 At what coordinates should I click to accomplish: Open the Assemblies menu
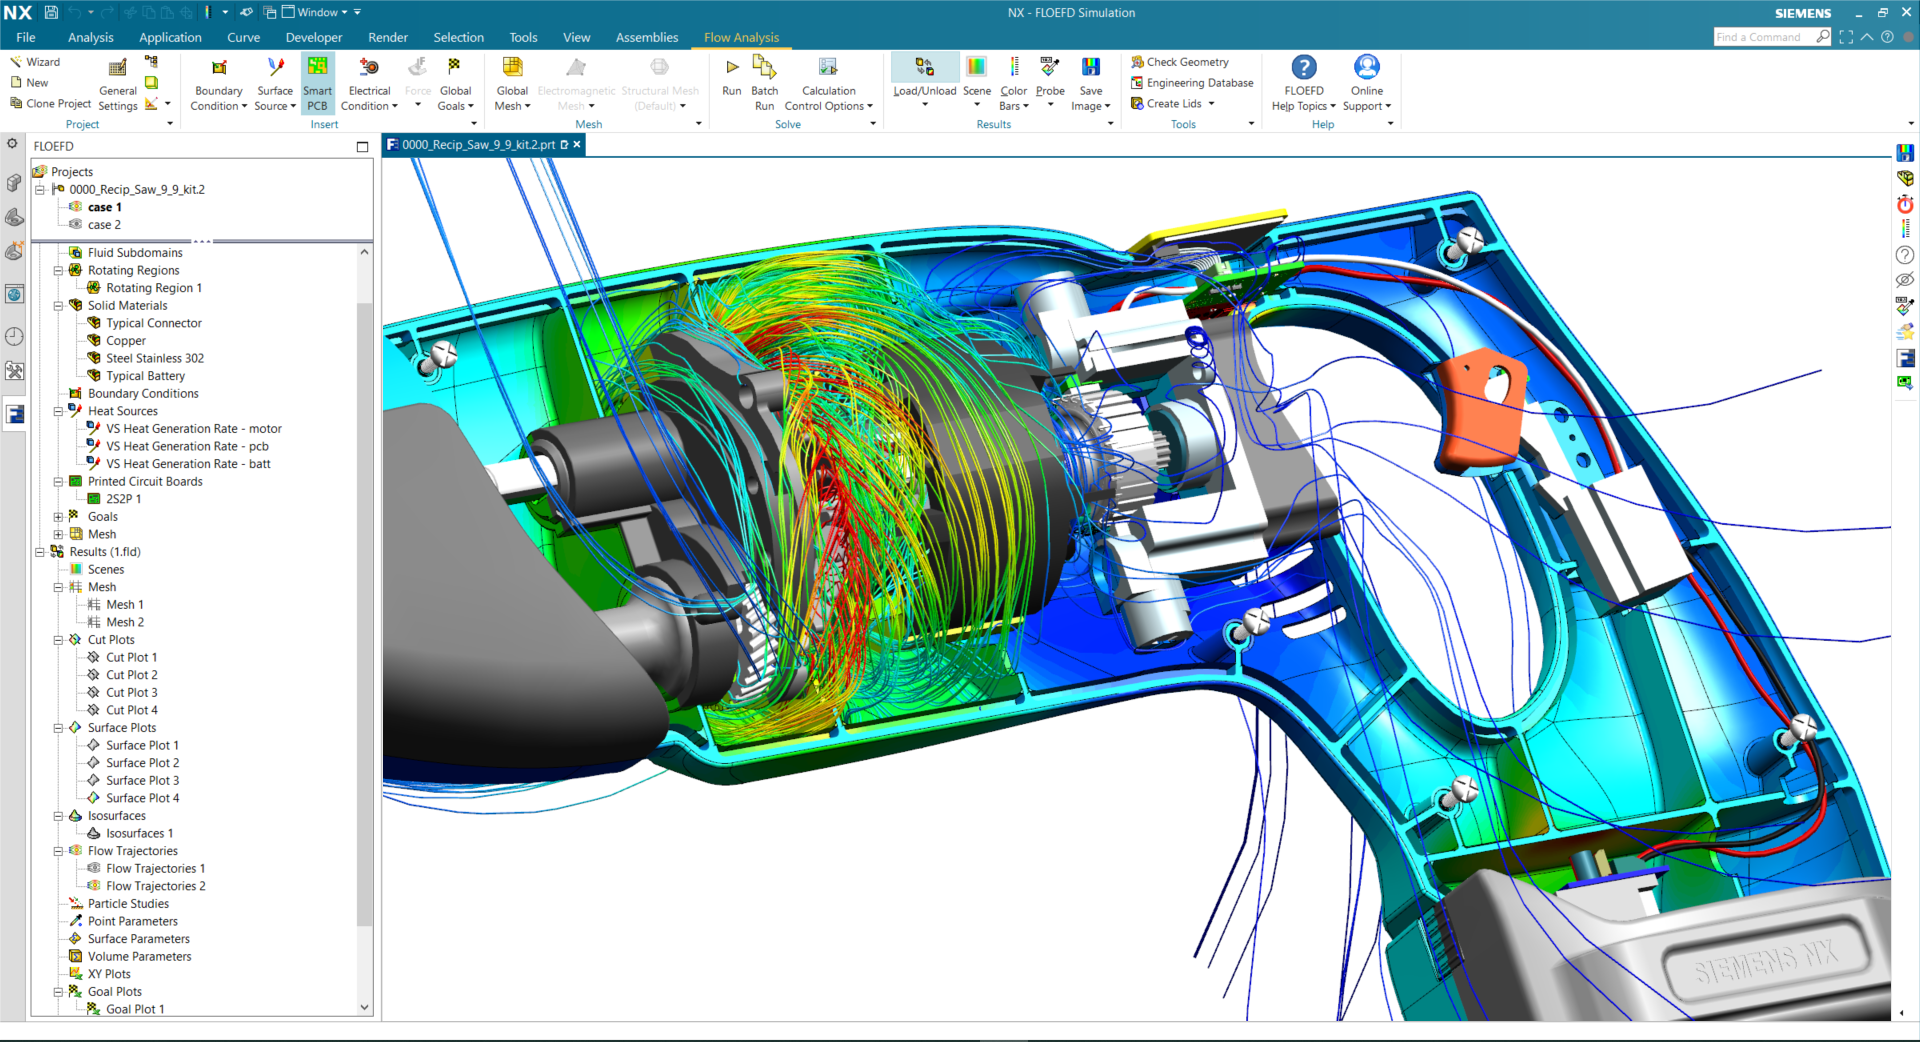point(646,37)
